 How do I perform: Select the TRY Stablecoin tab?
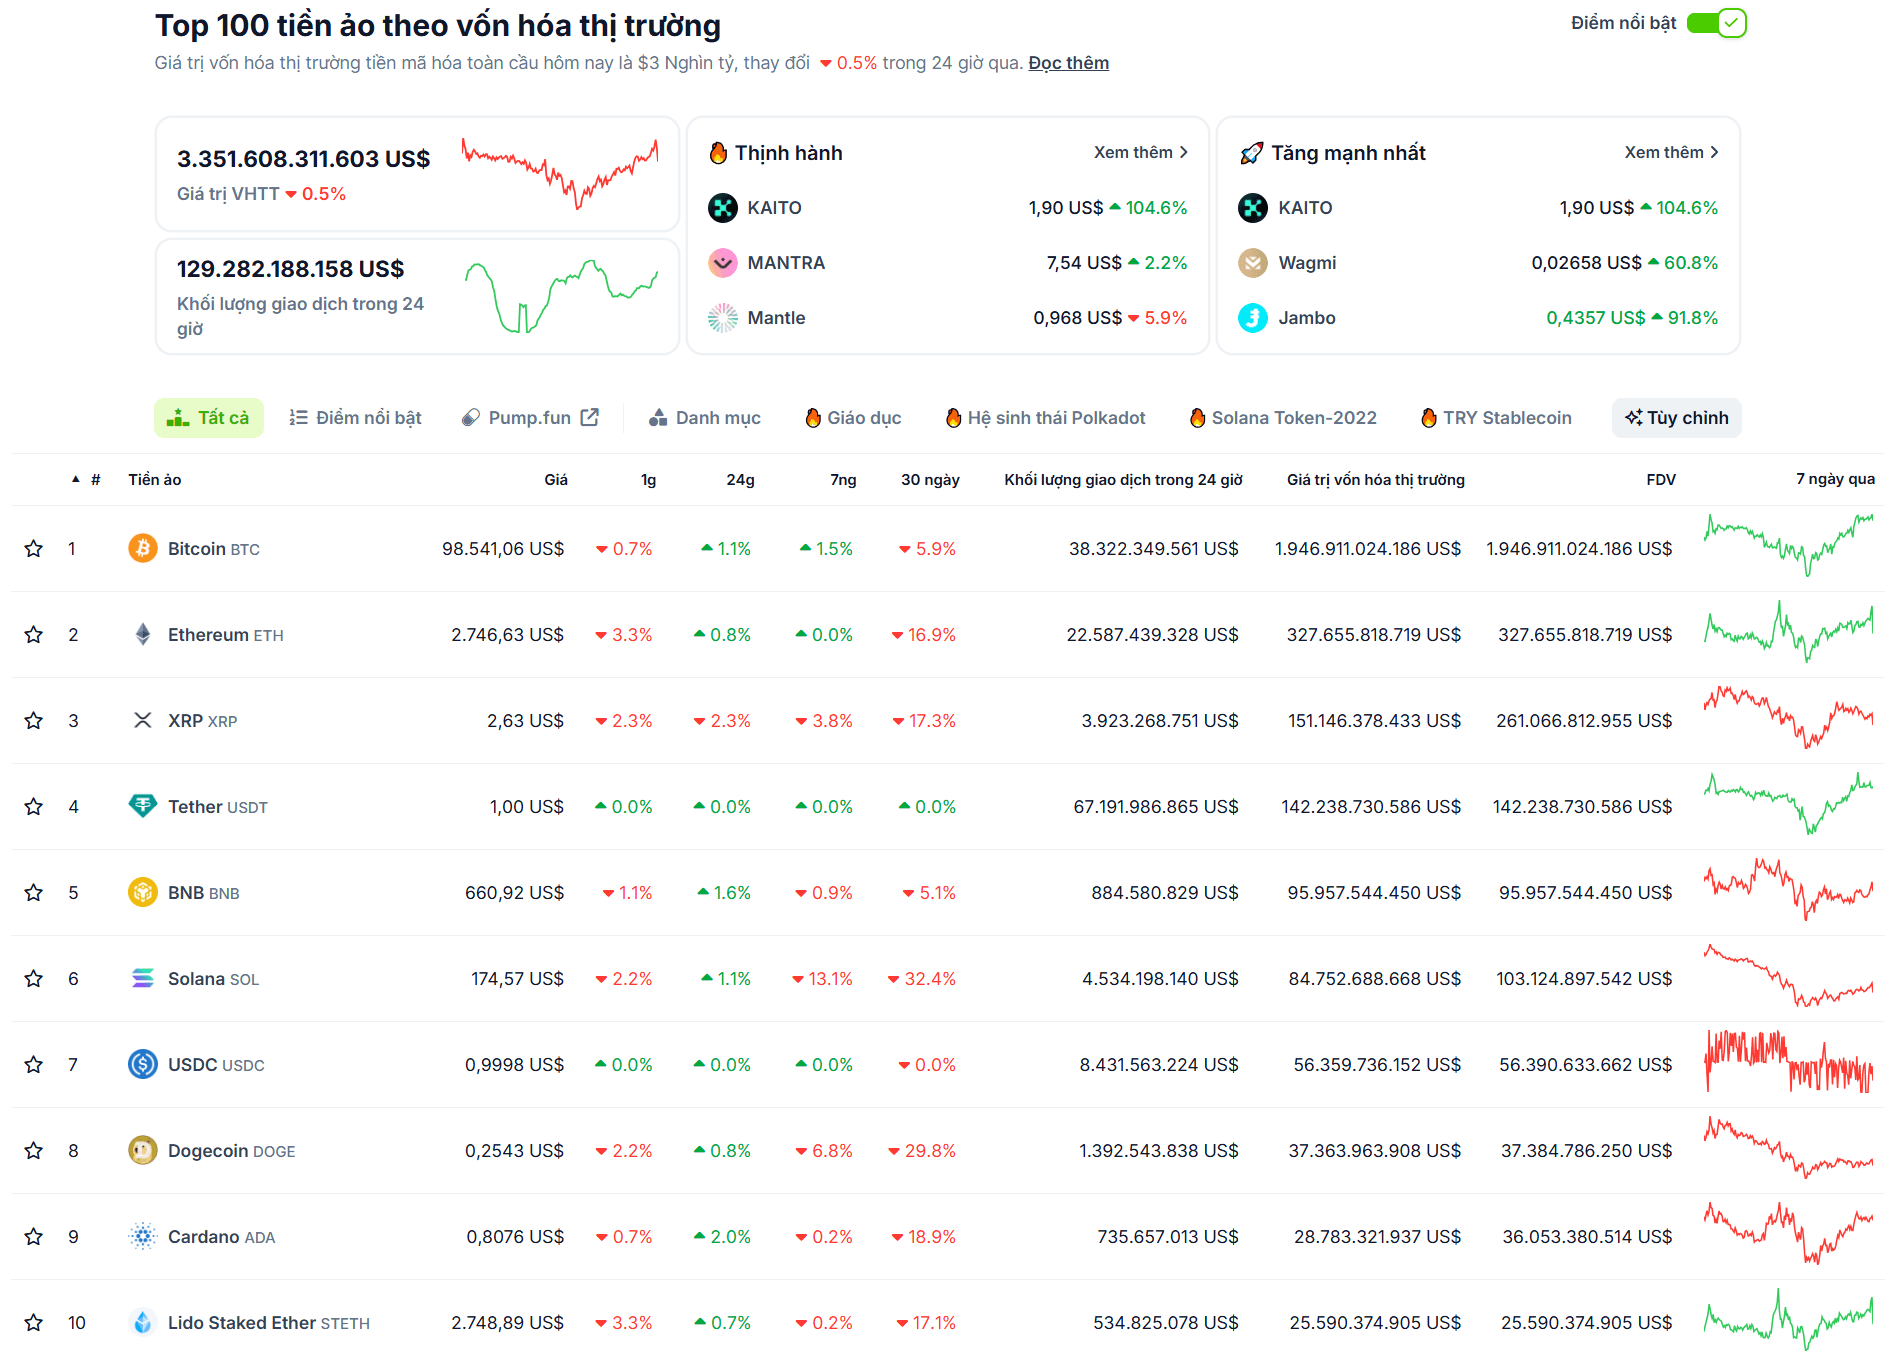tap(1497, 418)
